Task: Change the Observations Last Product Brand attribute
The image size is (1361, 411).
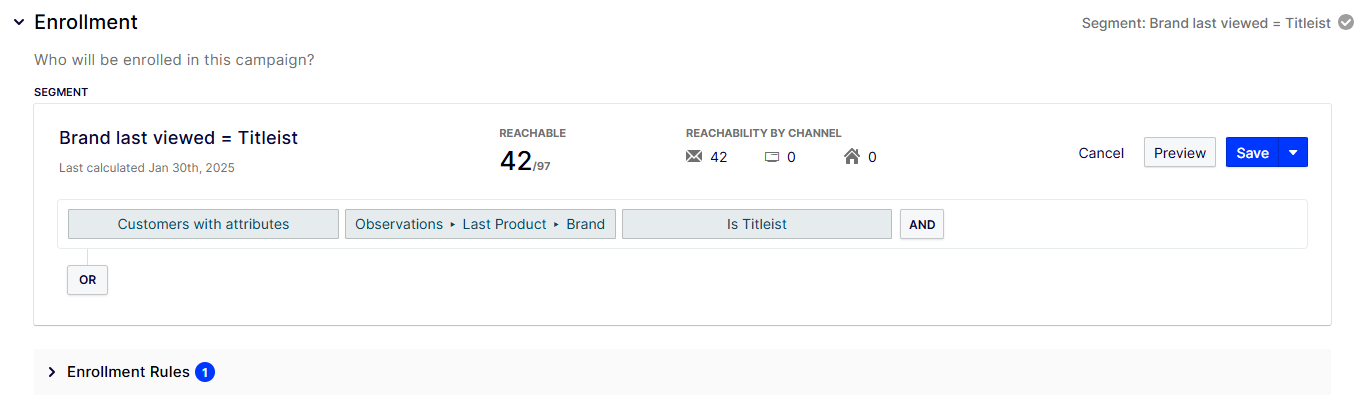Action: (480, 224)
